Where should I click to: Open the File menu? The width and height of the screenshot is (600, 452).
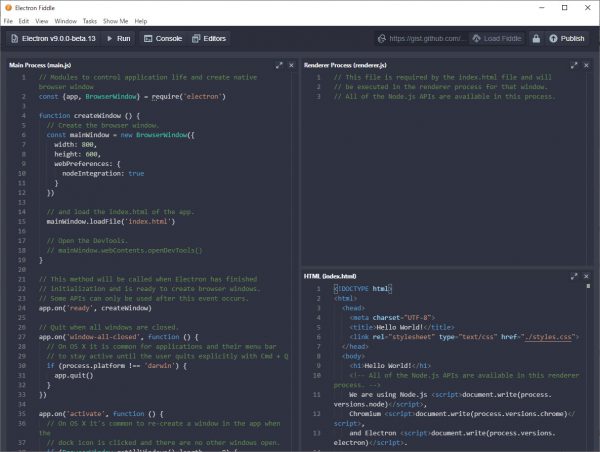(8, 21)
